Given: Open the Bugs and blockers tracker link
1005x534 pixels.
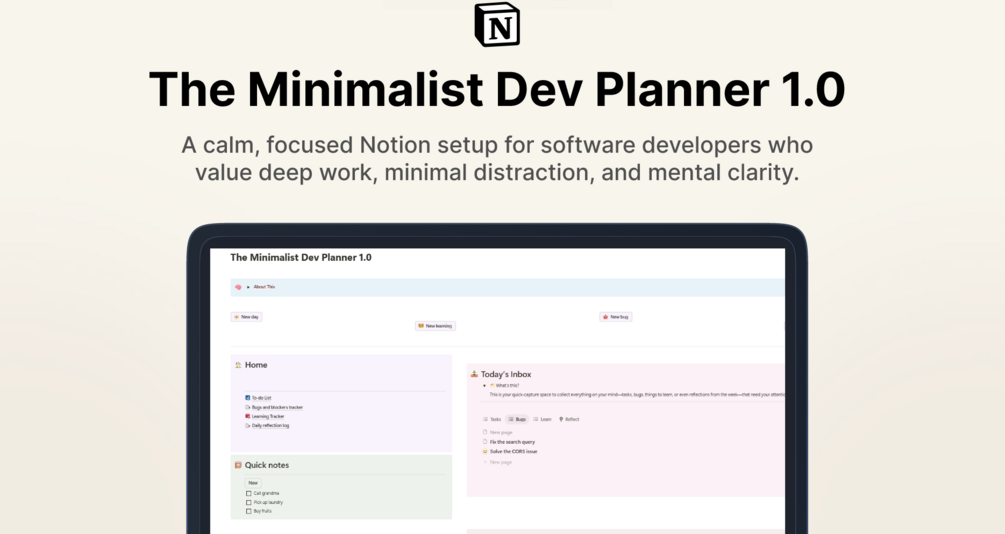Looking at the screenshot, I should 277,407.
